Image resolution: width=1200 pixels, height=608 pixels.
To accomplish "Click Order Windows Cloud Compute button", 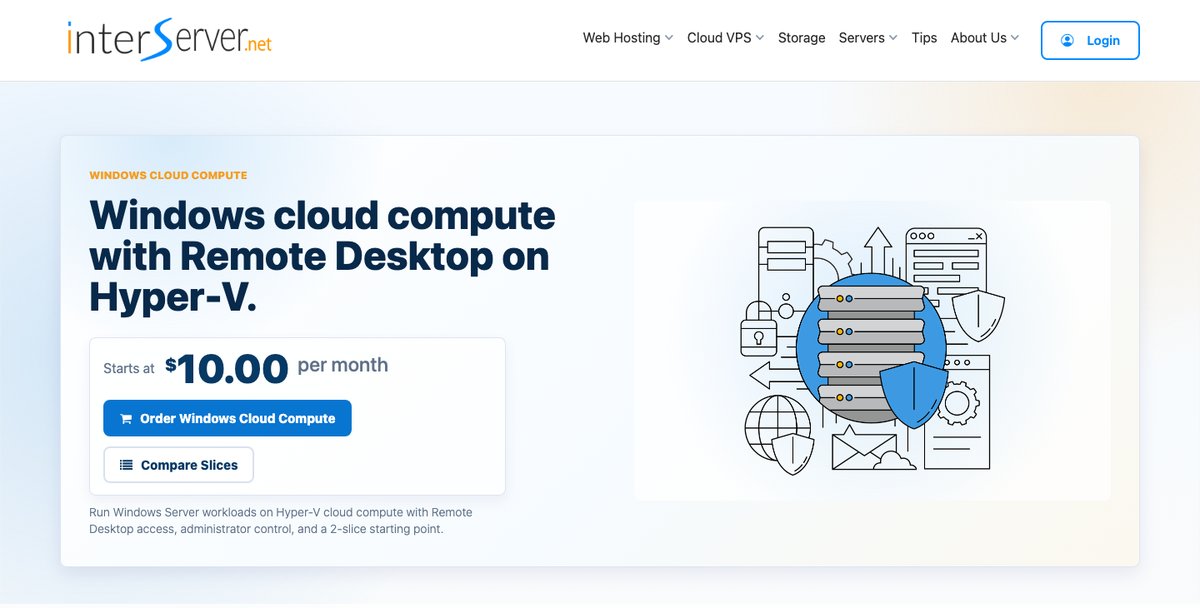I will click(x=227, y=418).
